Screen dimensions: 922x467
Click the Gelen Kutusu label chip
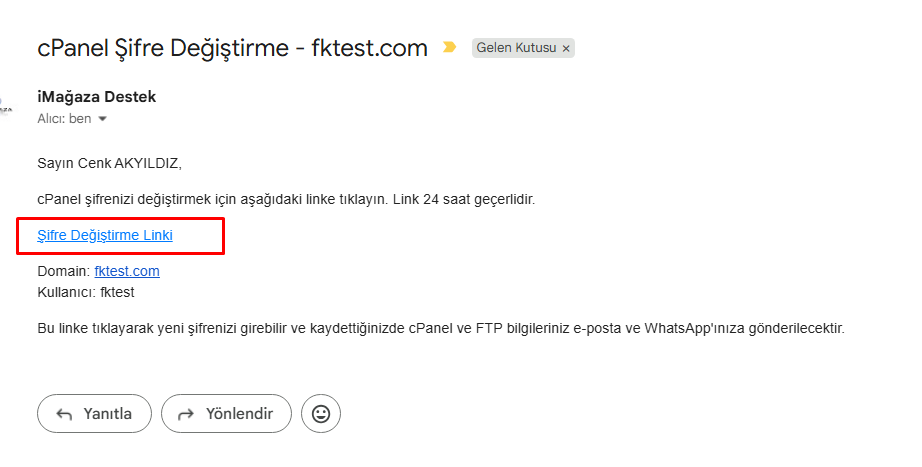tap(515, 48)
